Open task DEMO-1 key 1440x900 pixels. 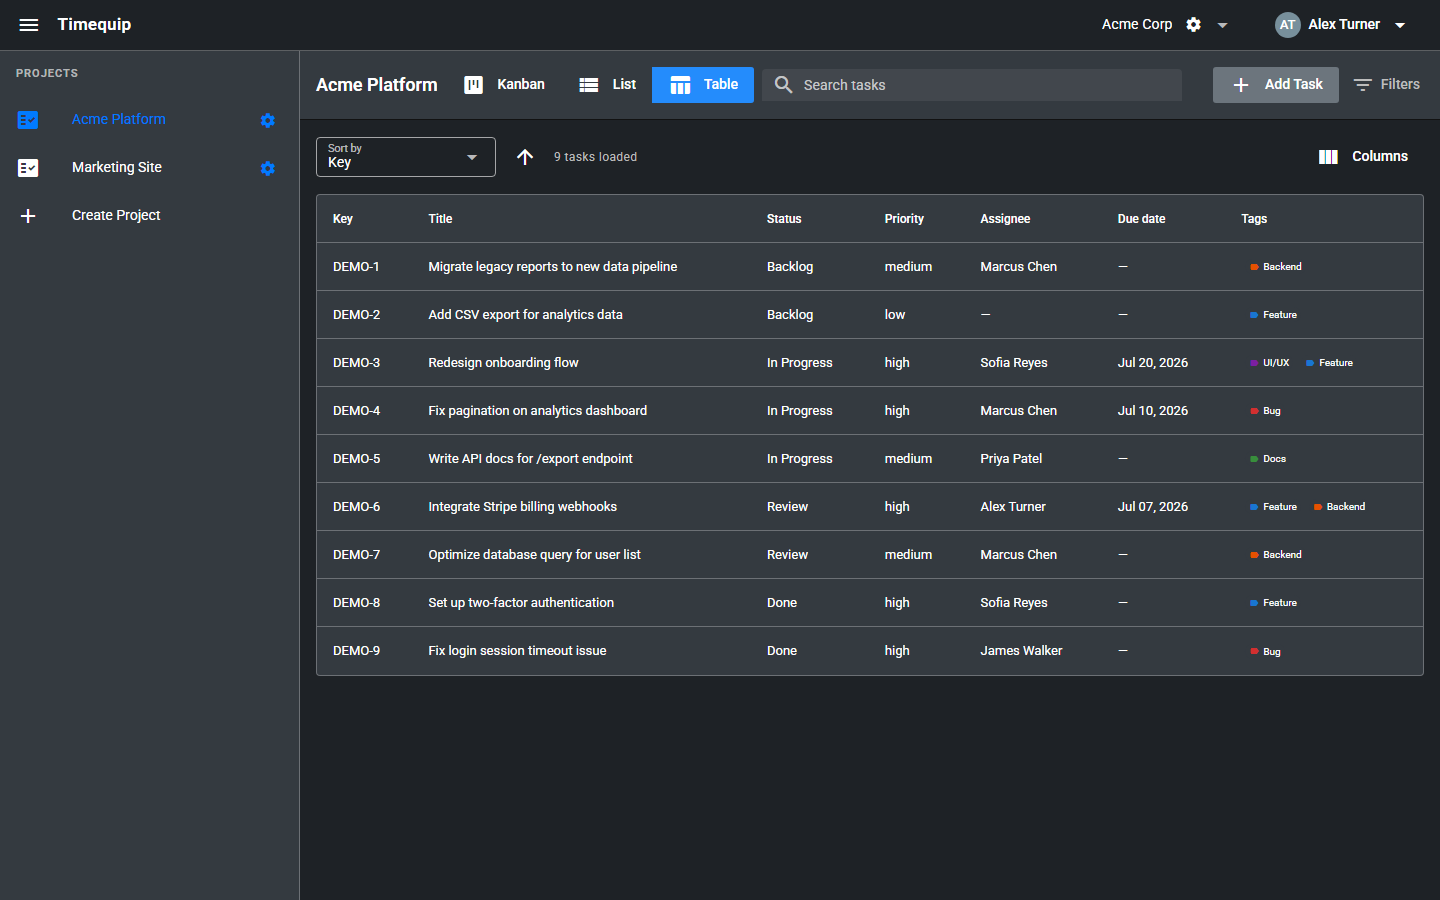coord(356,267)
